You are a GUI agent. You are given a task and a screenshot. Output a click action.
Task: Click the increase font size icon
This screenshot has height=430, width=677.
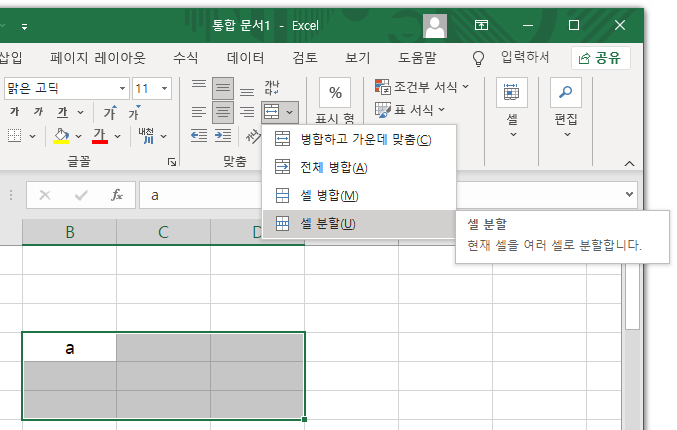click(x=110, y=113)
